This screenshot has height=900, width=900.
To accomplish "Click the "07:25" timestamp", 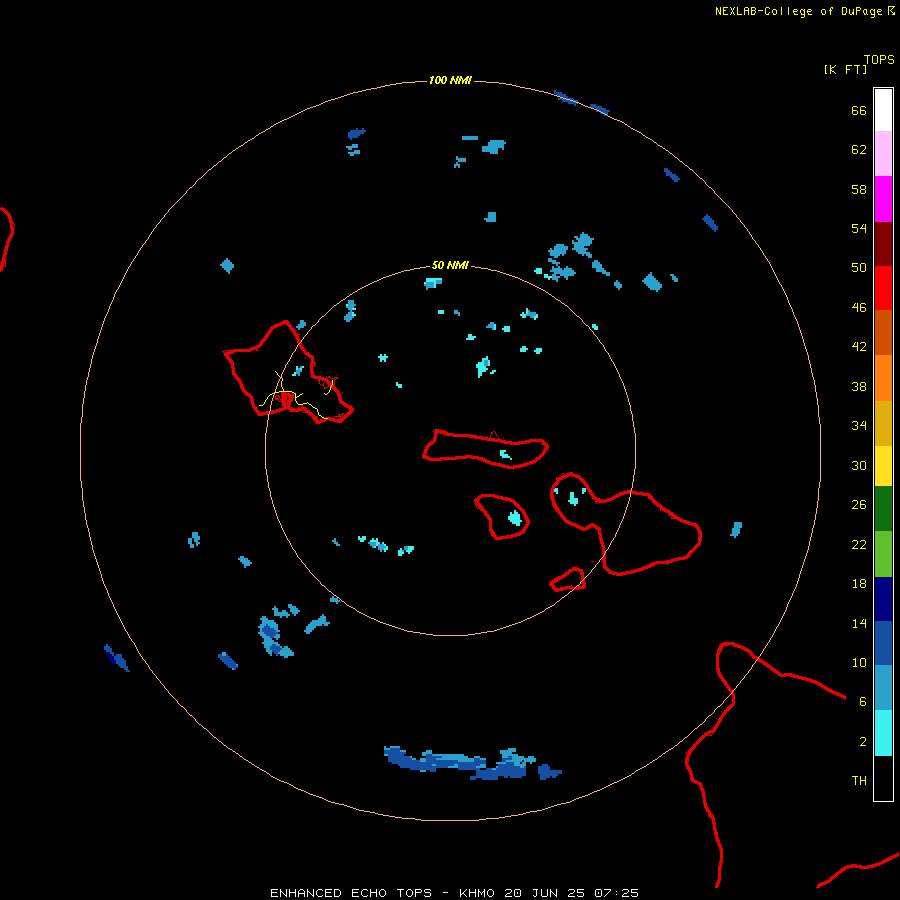I will coord(616,893).
